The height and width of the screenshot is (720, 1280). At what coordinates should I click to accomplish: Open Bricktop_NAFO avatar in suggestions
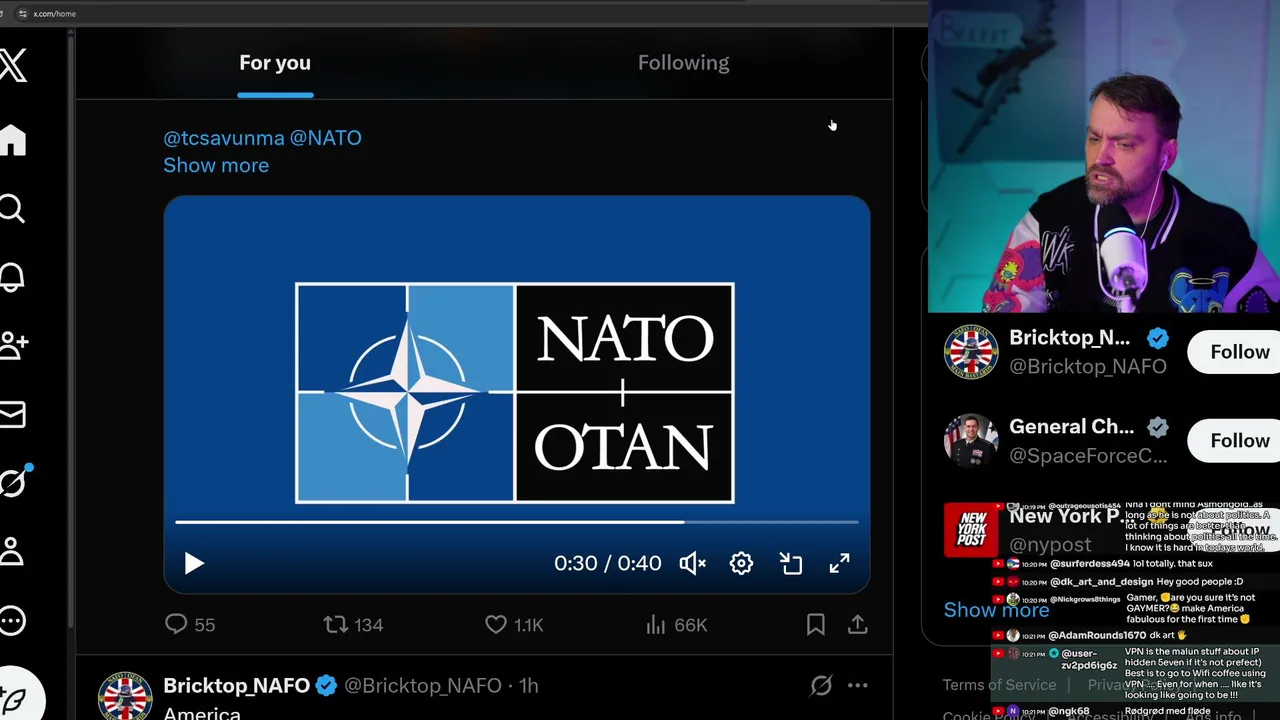(x=971, y=352)
